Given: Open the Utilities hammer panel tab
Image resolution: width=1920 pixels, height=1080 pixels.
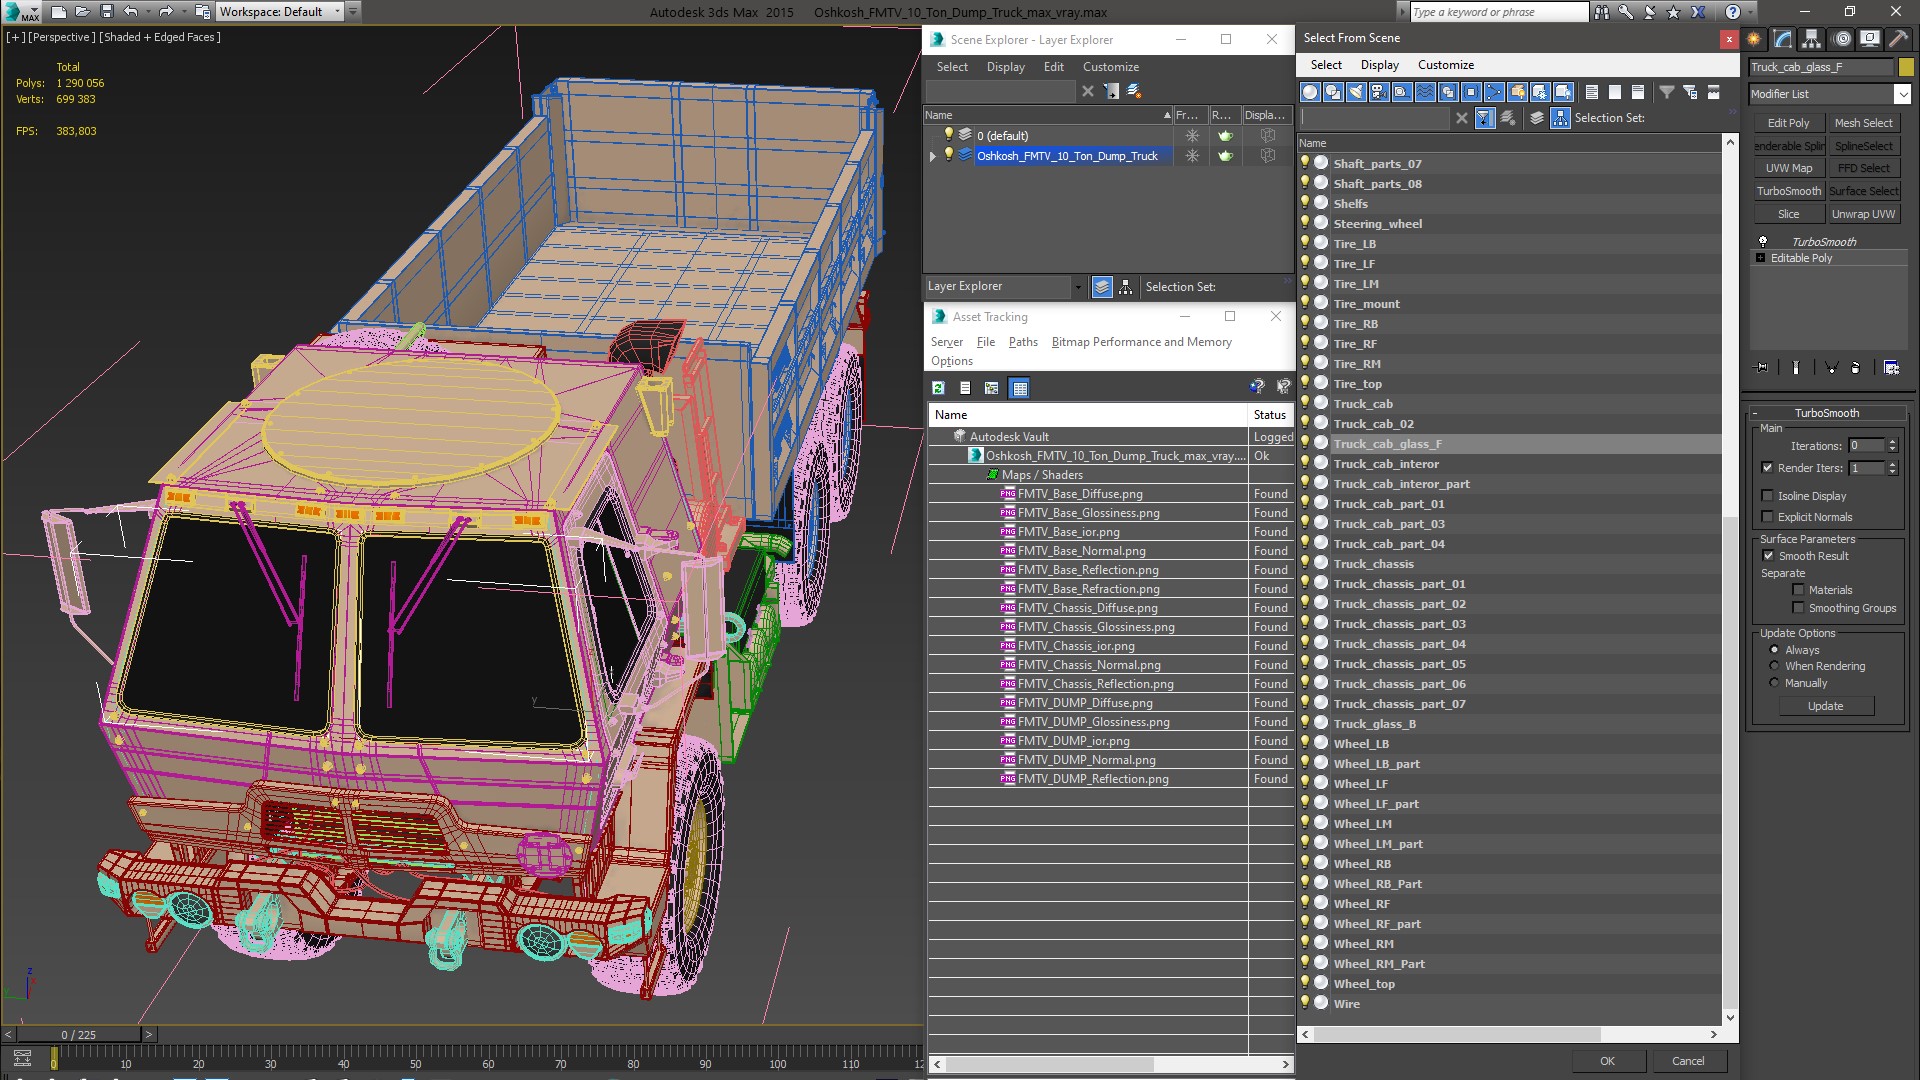Looking at the screenshot, I should 1897,39.
